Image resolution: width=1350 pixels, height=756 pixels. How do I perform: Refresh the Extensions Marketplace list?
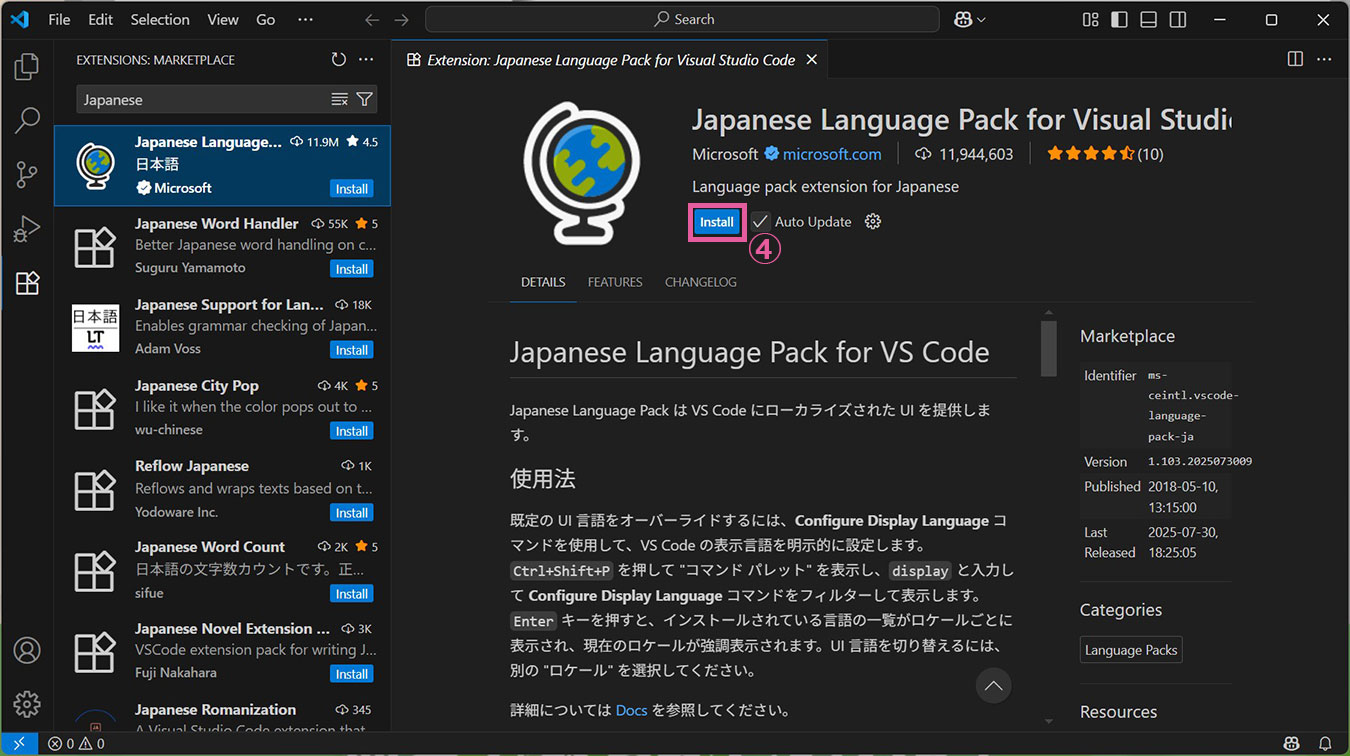(x=339, y=60)
